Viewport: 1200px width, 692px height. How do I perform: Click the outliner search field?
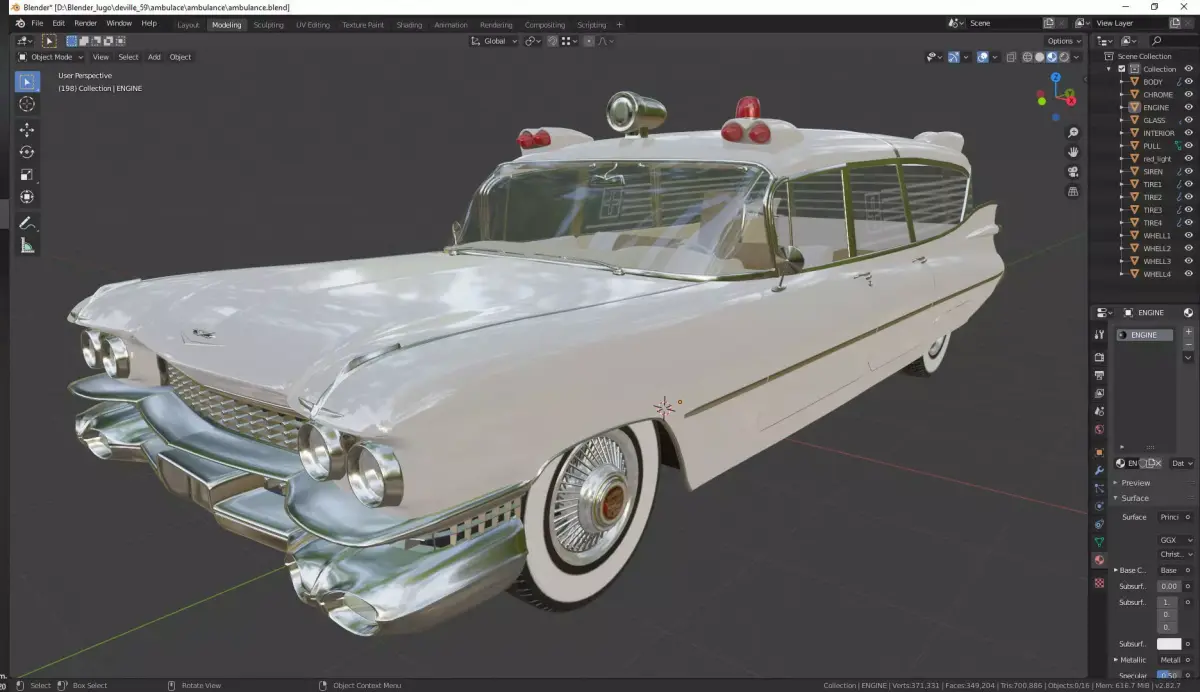(1171, 41)
